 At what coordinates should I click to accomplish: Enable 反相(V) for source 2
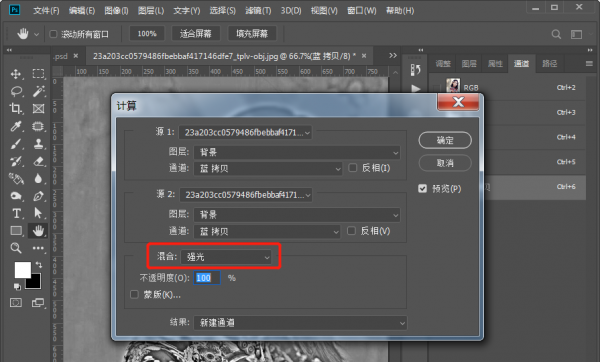click(351, 231)
